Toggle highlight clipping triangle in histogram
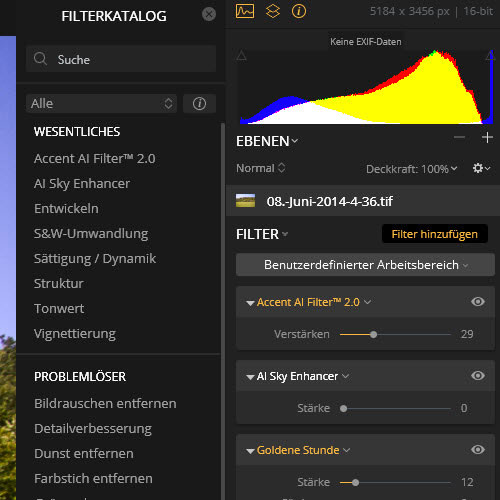The width and height of the screenshot is (500, 500). (x=490, y=55)
